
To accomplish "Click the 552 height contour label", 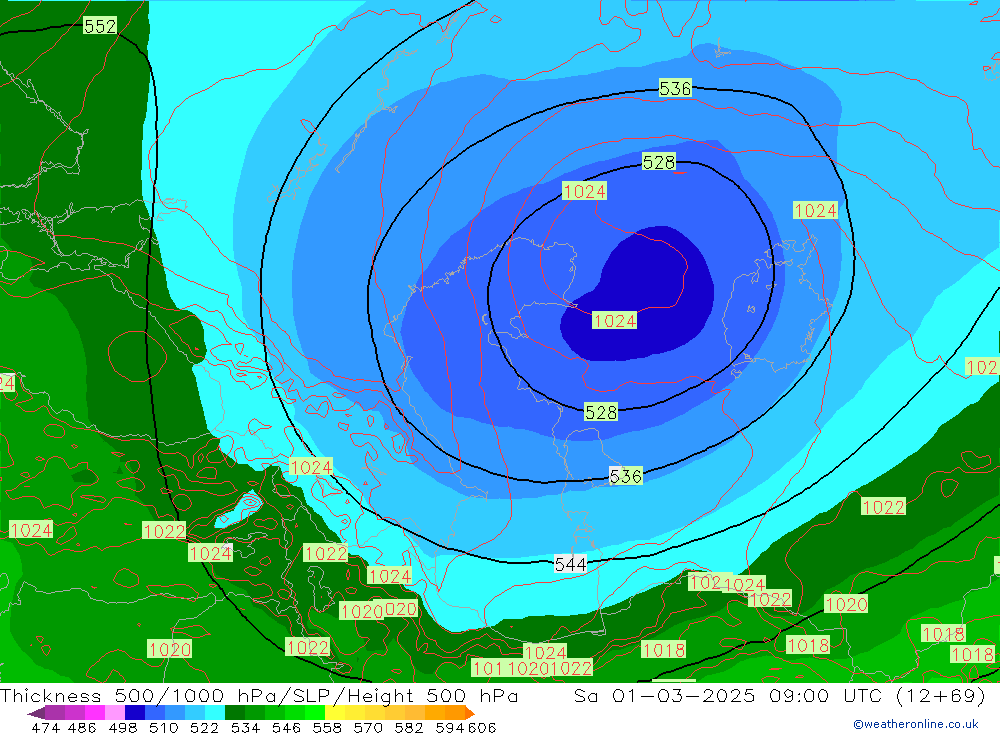I will tap(100, 26).
